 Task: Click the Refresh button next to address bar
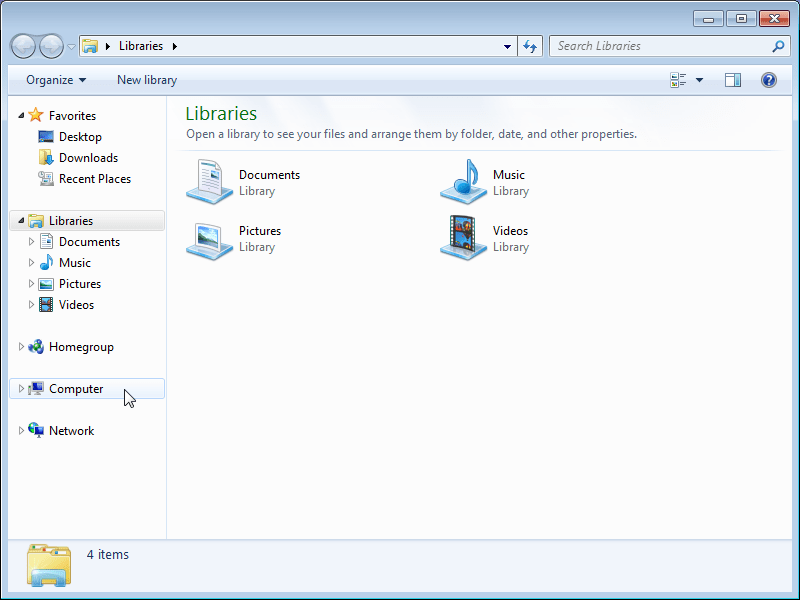(530, 46)
